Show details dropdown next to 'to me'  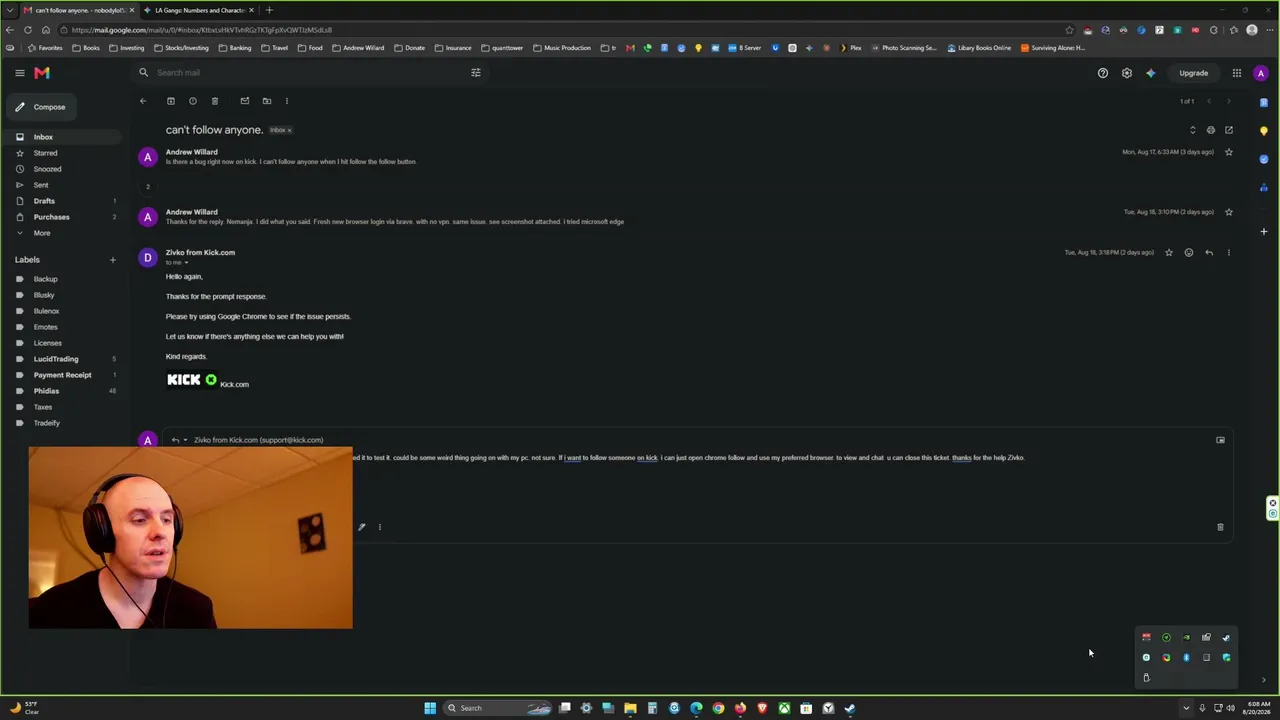tap(186, 263)
